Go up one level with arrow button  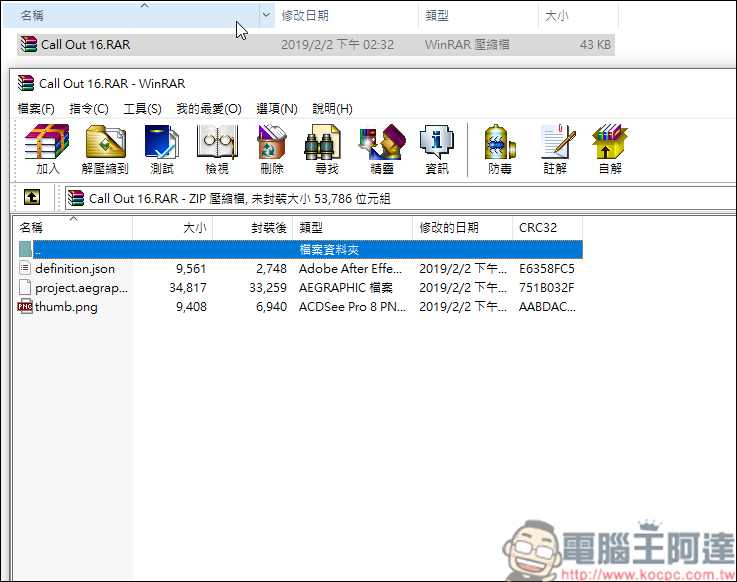click(32, 197)
